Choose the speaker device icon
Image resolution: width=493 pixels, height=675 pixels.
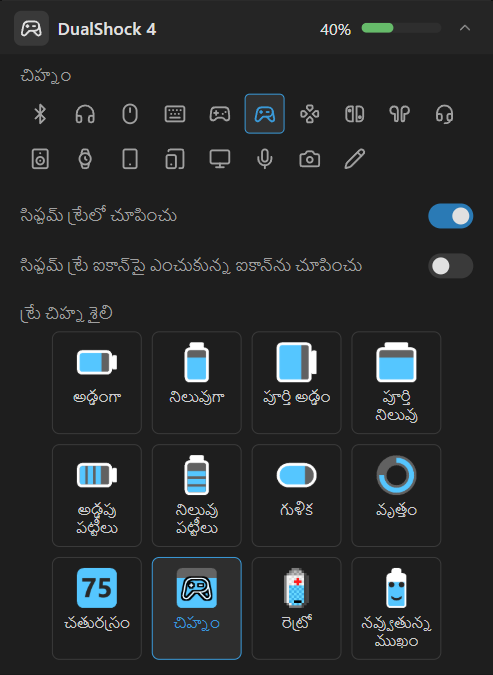tap(40, 159)
